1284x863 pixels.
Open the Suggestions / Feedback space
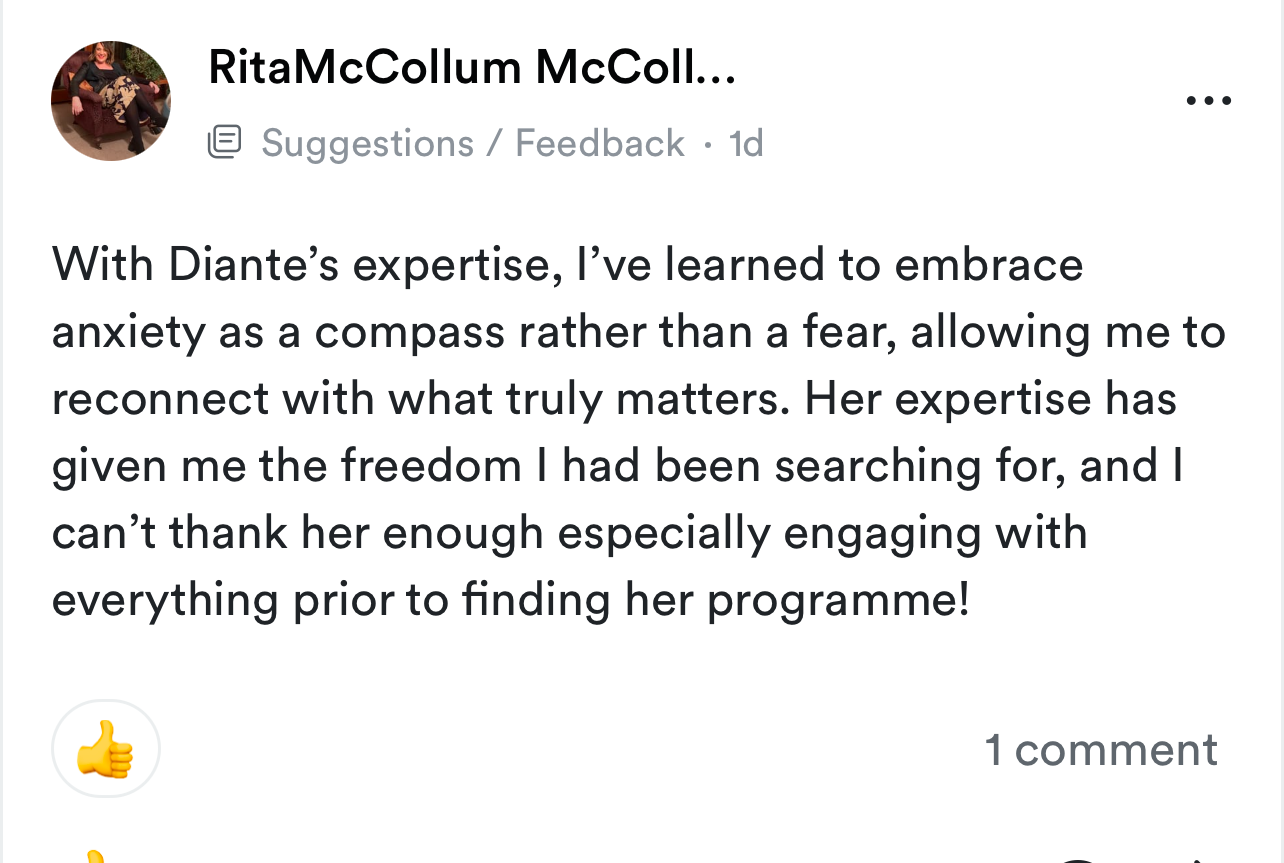tap(472, 143)
